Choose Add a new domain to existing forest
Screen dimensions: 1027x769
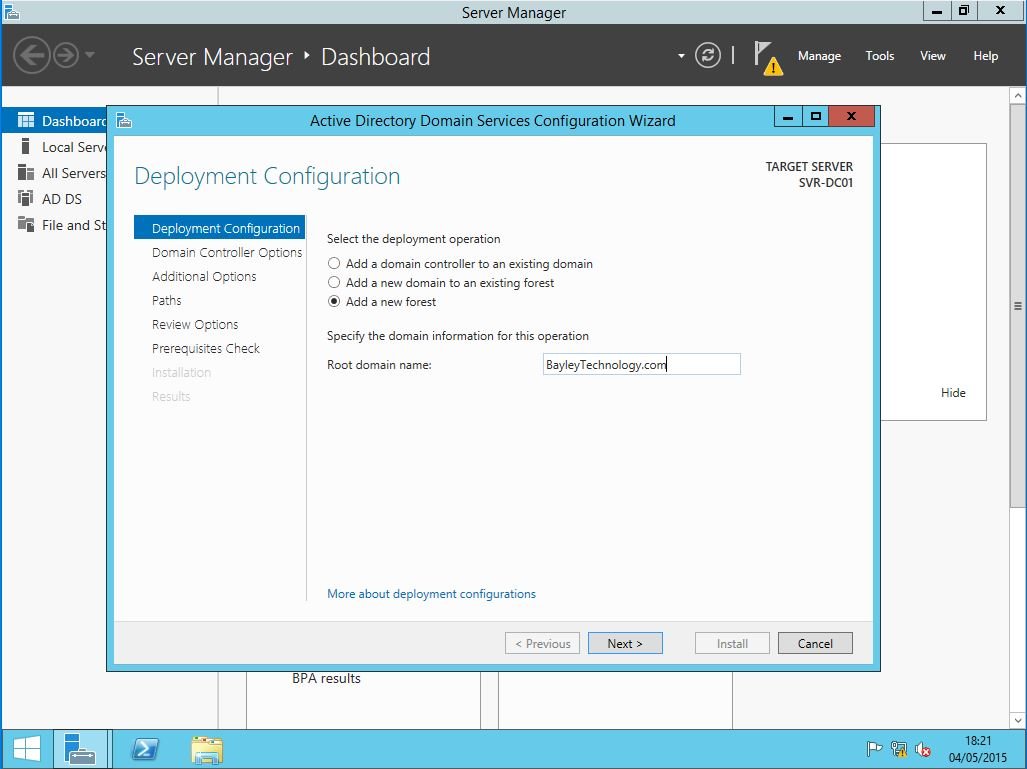pyautogui.click(x=335, y=283)
